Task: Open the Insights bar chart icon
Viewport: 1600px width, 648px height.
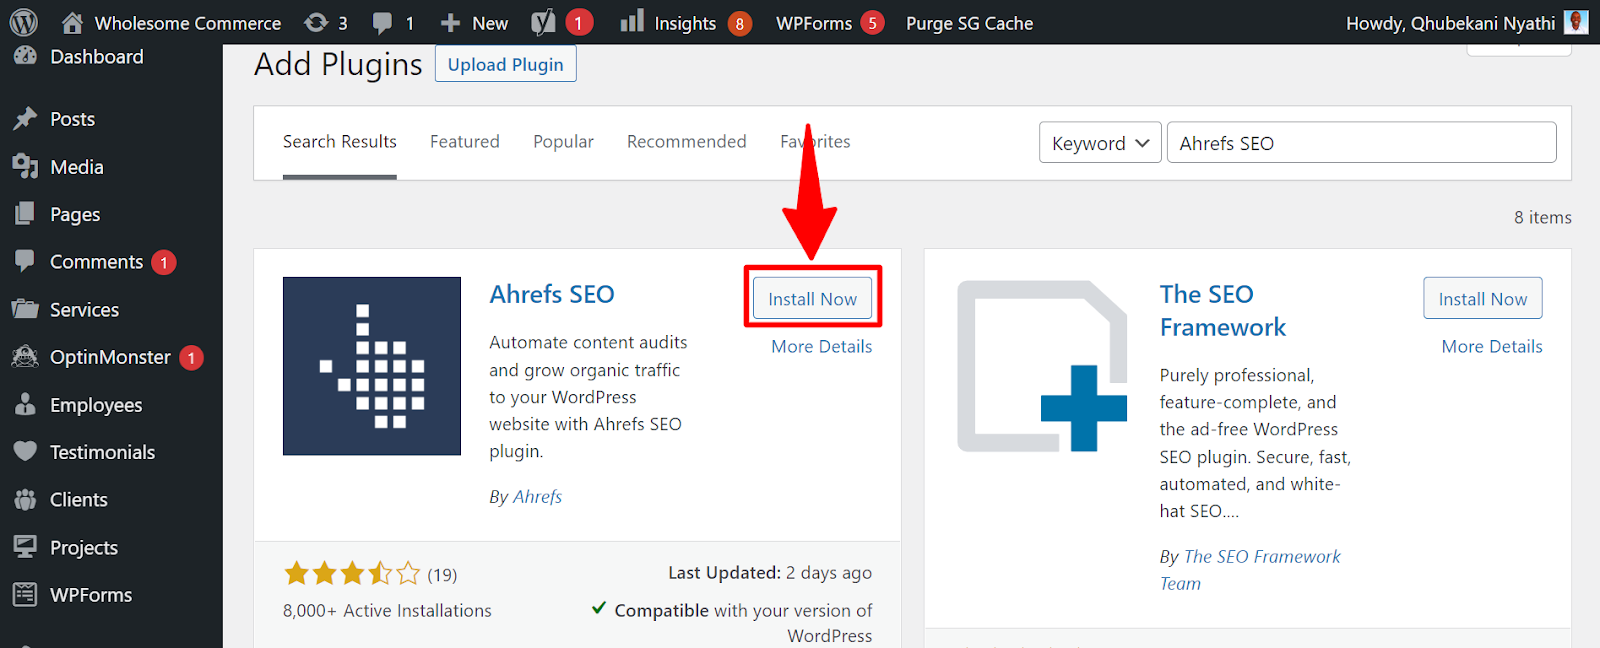Action: click(x=632, y=21)
